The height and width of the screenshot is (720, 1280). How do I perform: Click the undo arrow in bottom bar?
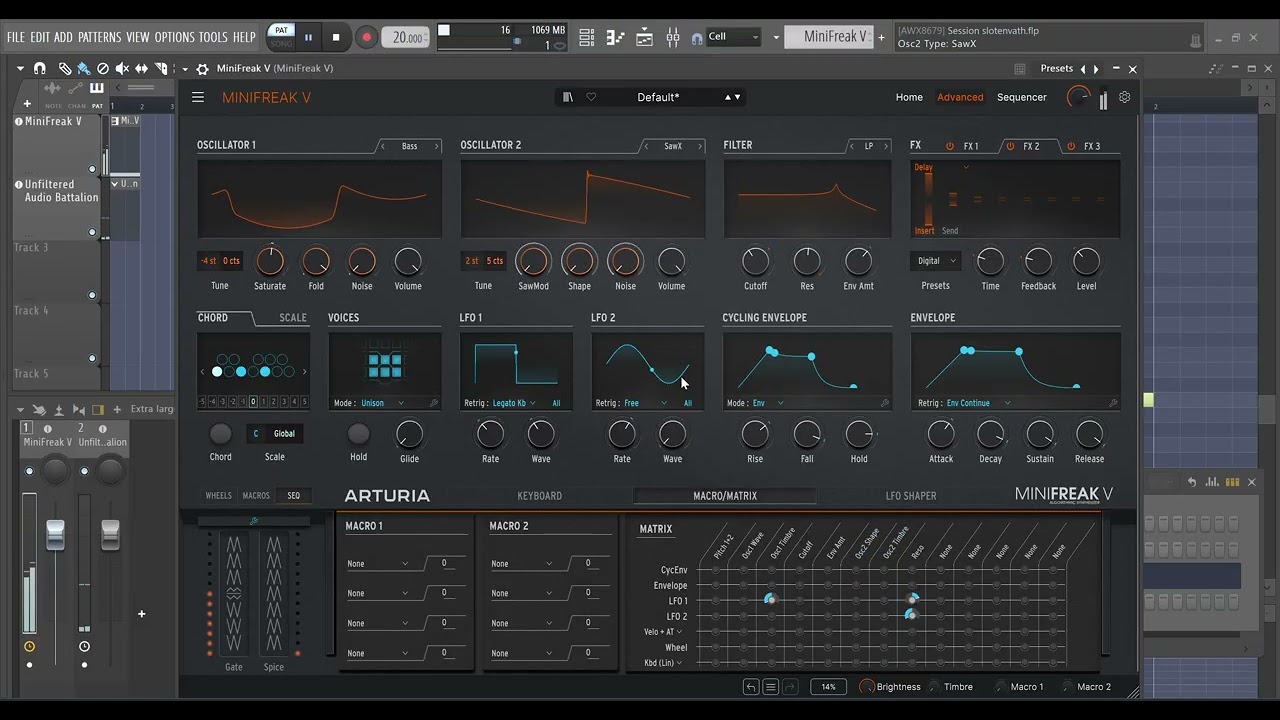pyautogui.click(x=751, y=687)
